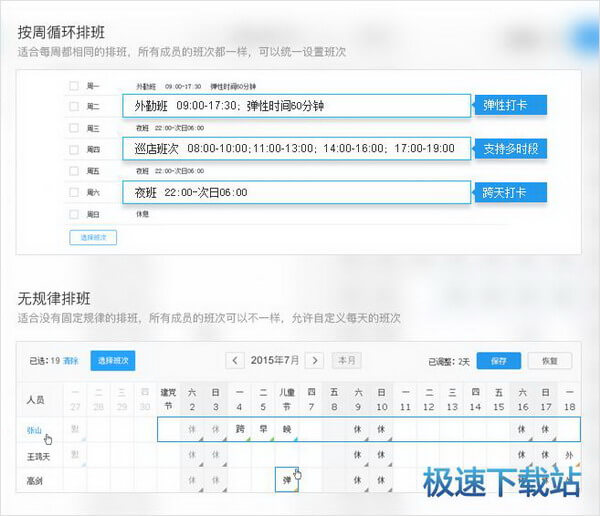Check the 周一 Monday checkbox

[74, 86]
